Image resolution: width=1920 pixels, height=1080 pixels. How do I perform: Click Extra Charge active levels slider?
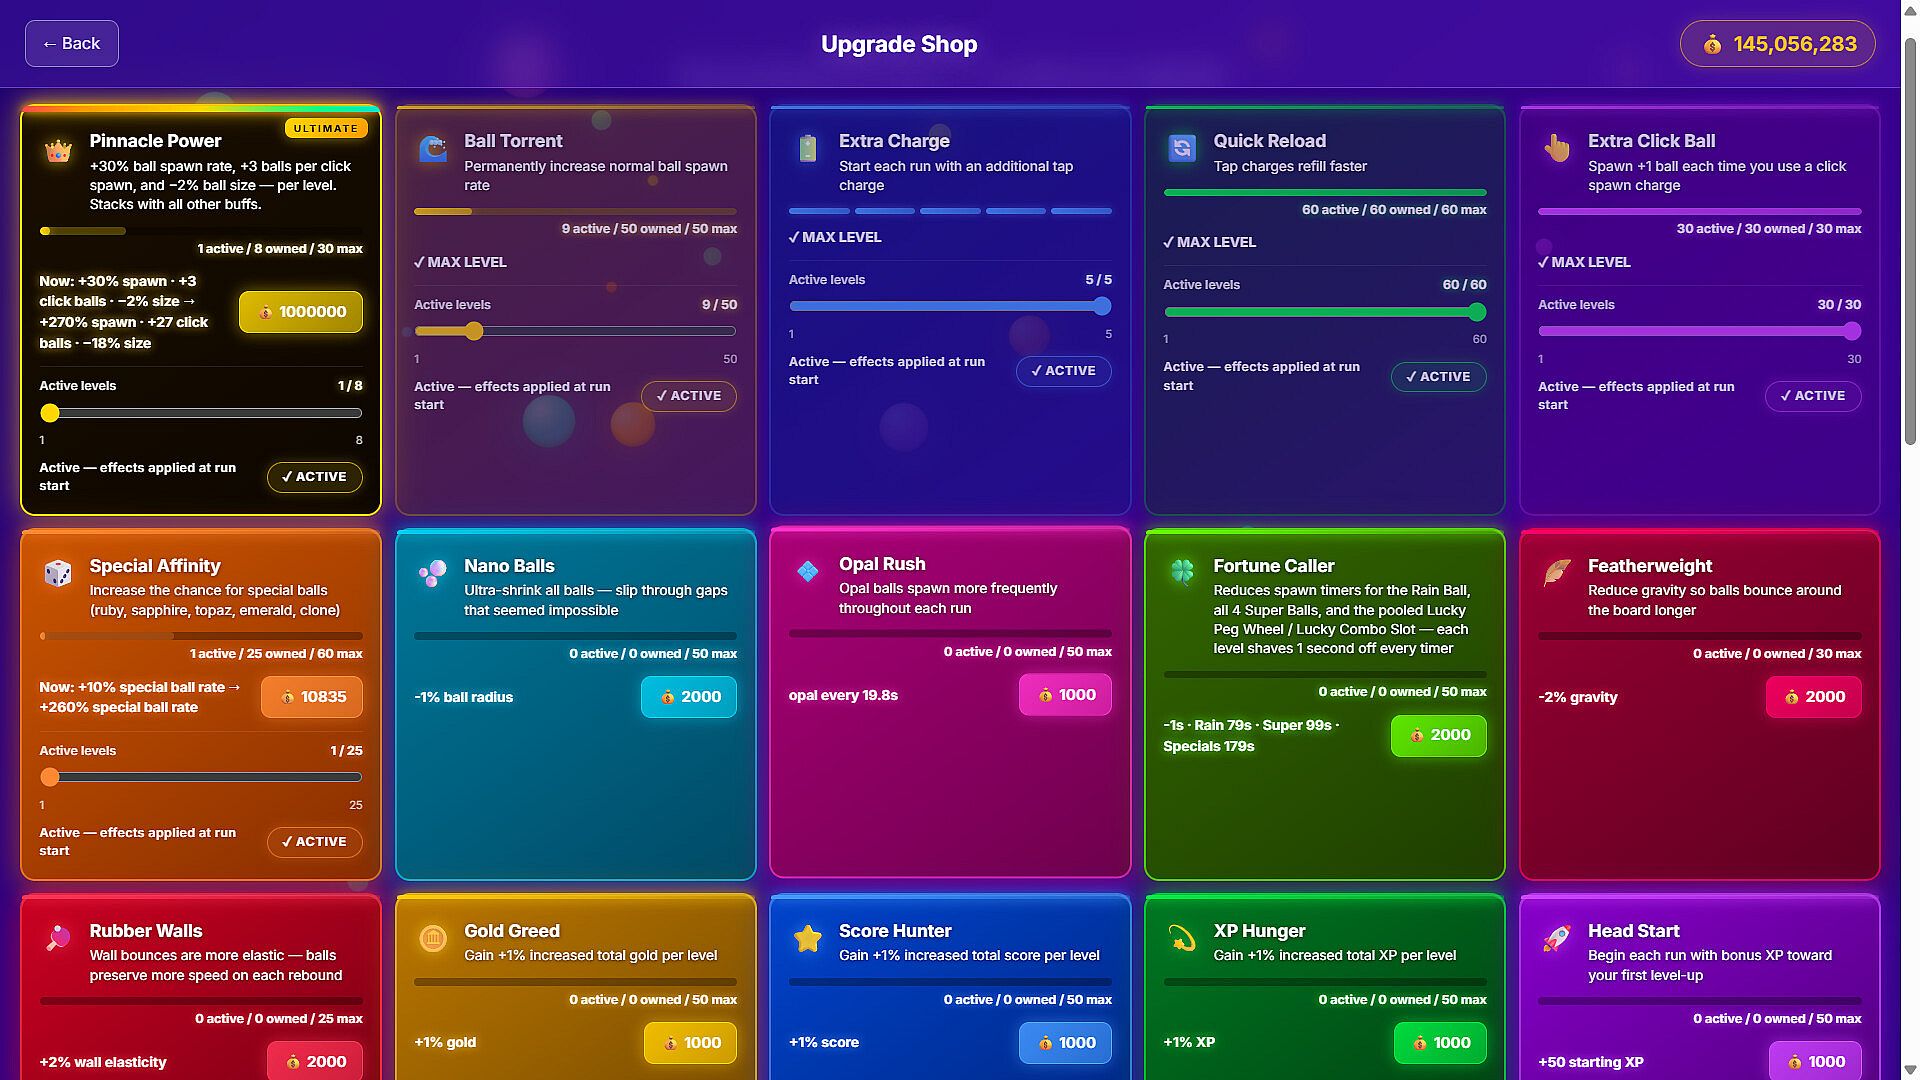[950, 307]
